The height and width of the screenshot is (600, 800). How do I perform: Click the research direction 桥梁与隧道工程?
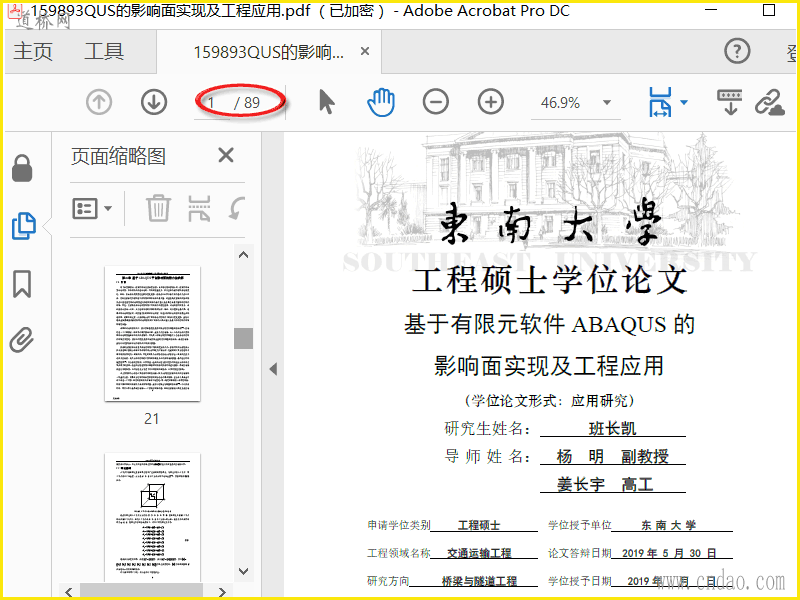pyautogui.click(x=479, y=581)
